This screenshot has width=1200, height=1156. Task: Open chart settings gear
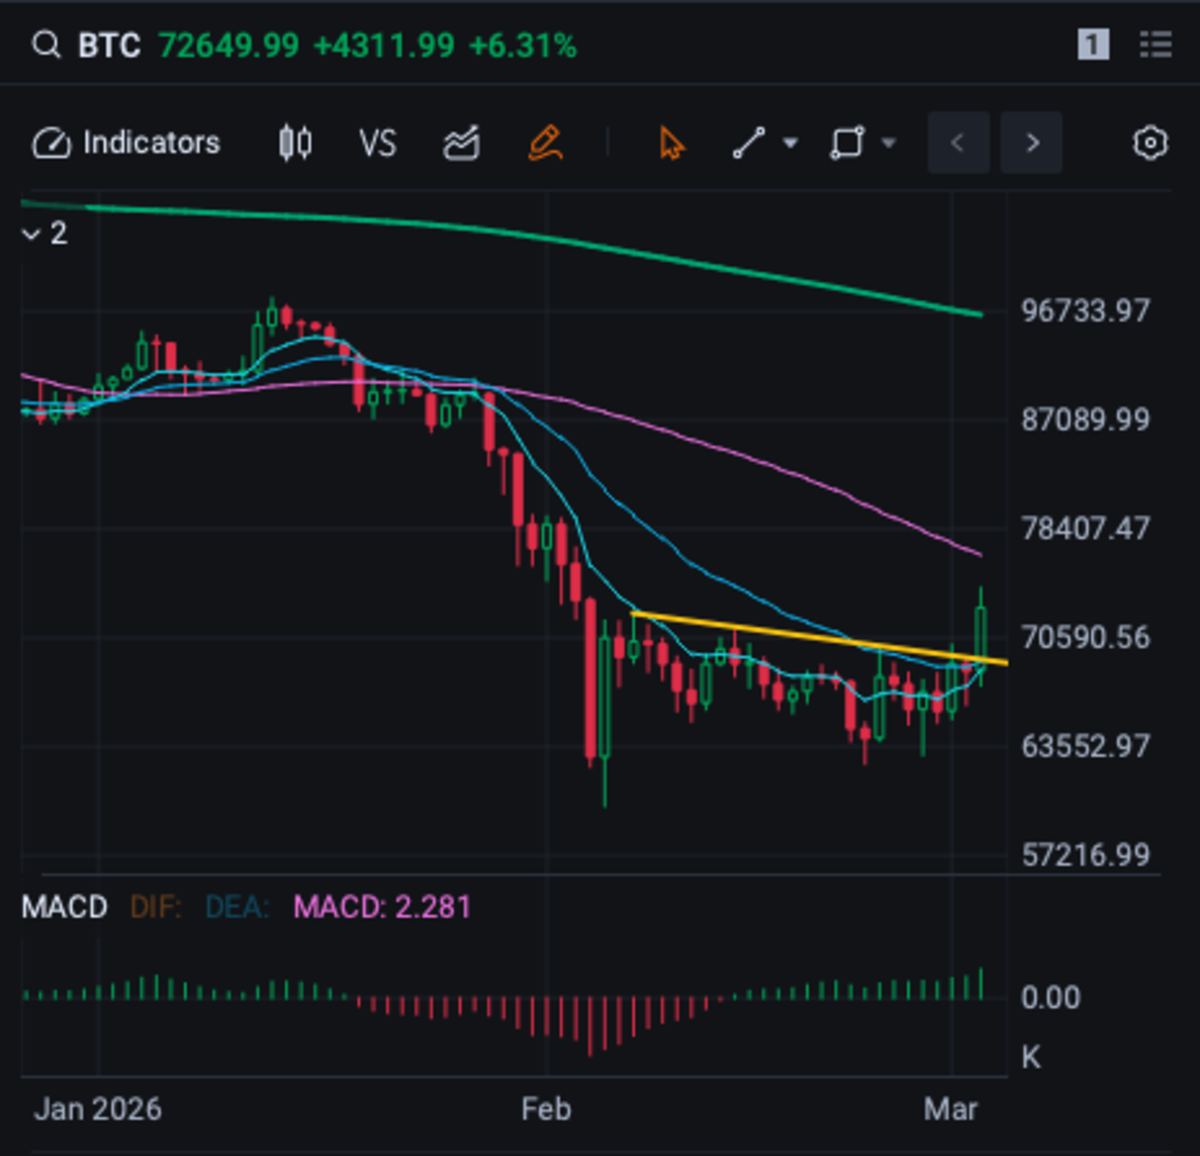[1150, 144]
